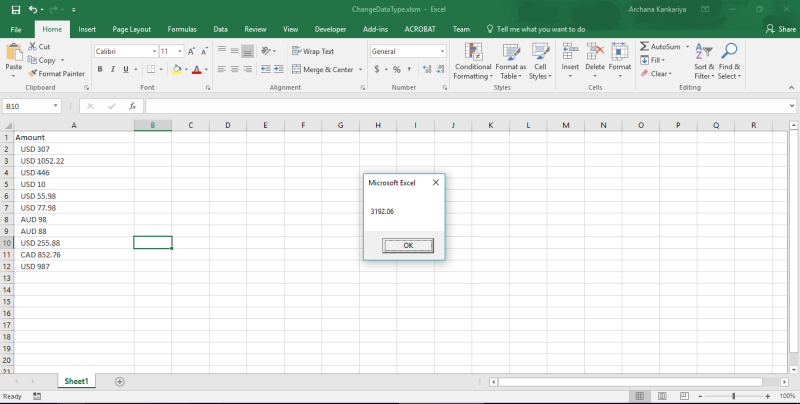800x404 pixels.
Task: Switch to the Formulas tab
Action: 182,30
